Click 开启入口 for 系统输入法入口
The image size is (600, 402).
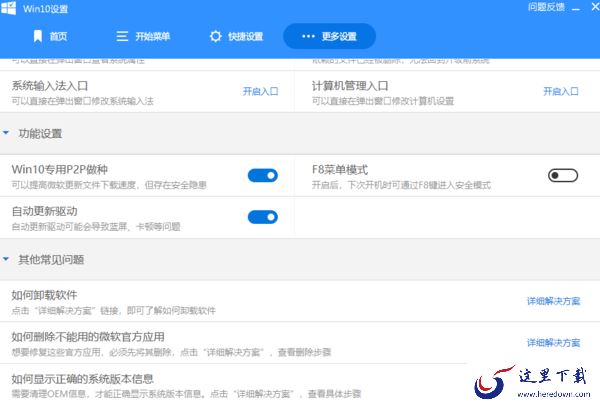(x=261, y=91)
